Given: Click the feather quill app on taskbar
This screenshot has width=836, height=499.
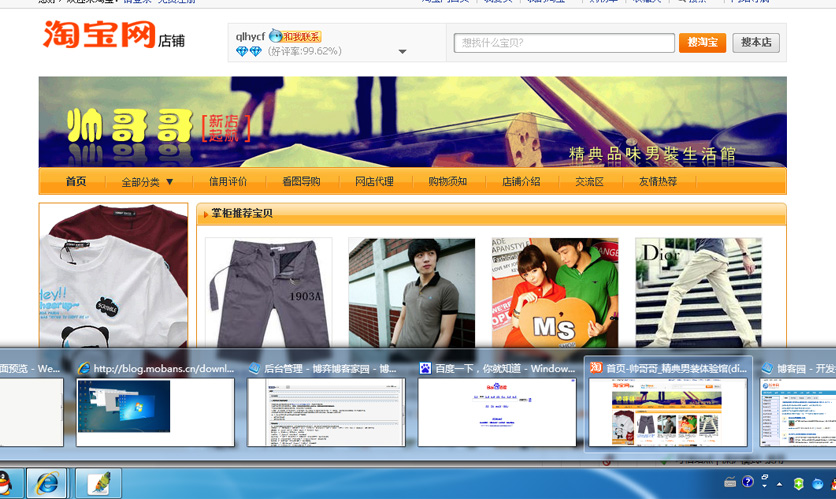Looking at the screenshot, I should click(98, 484).
